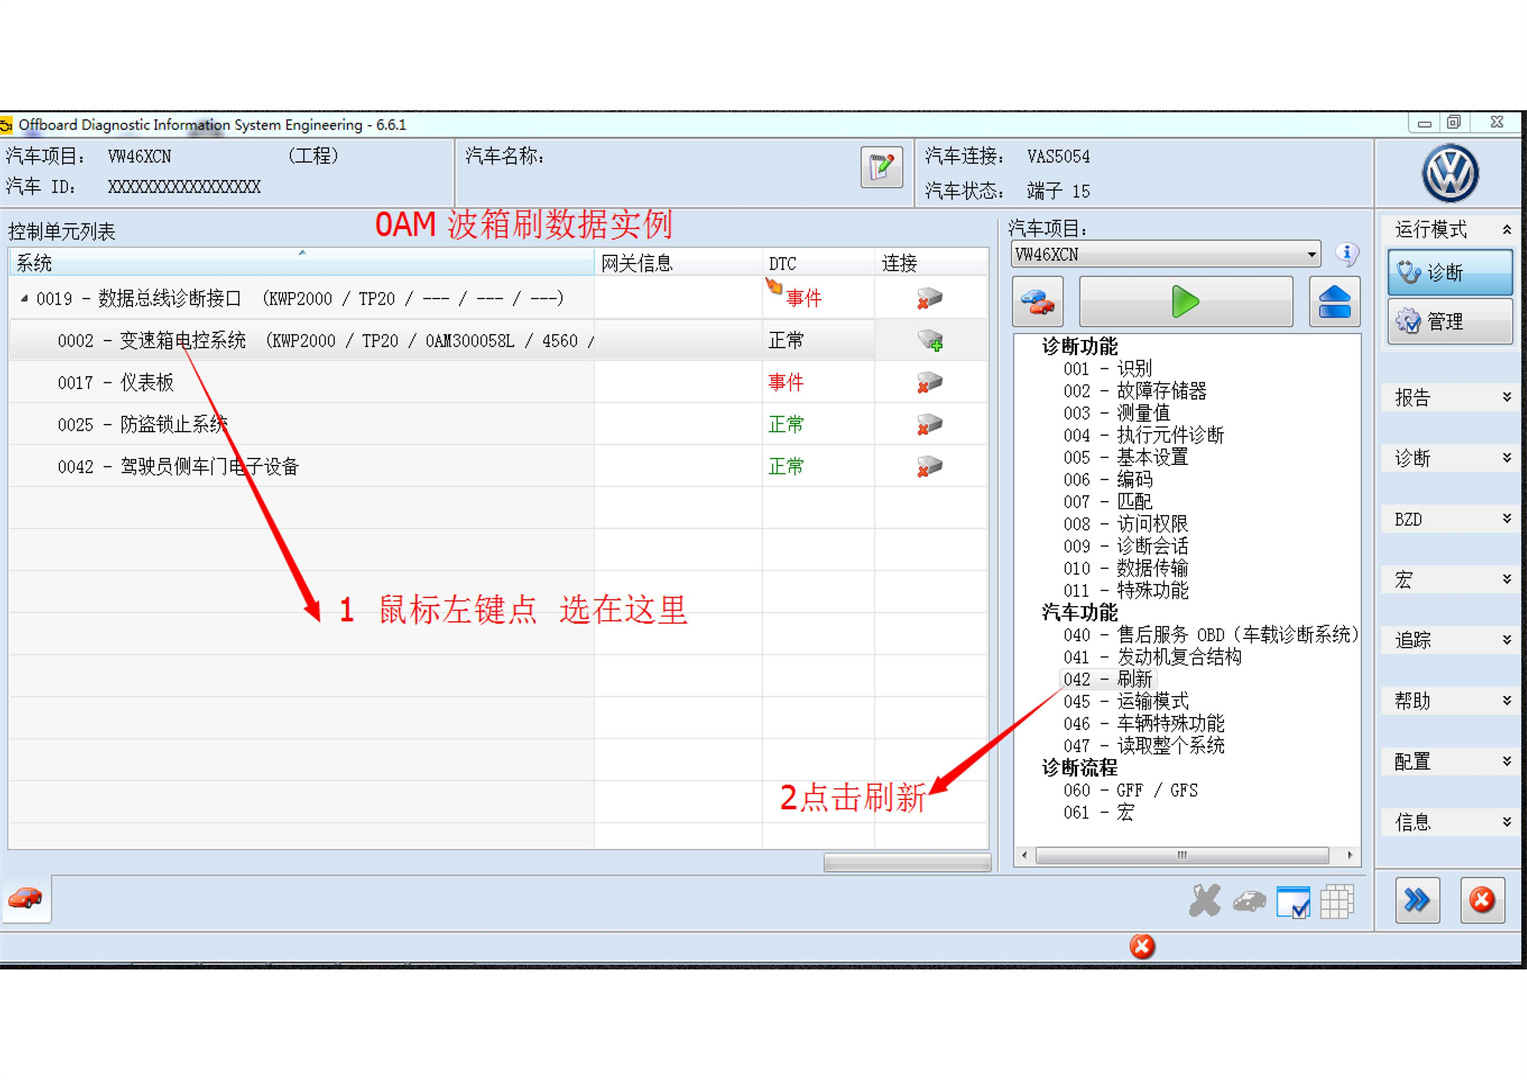Click the connection icon in the 0019 row
1527x1080 pixels.
coord(929,299)
